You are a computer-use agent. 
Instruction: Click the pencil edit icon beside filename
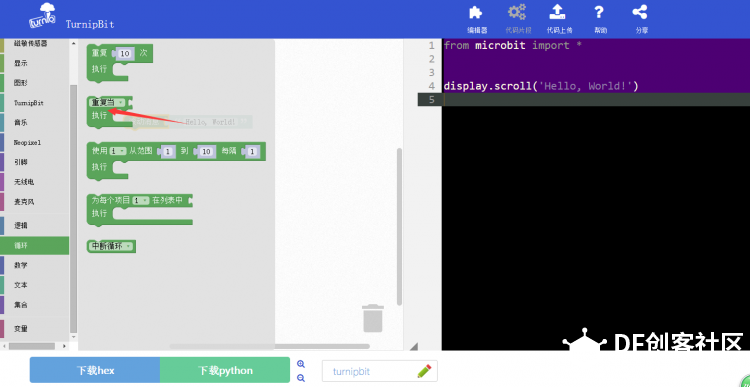[x=424, y=371]
